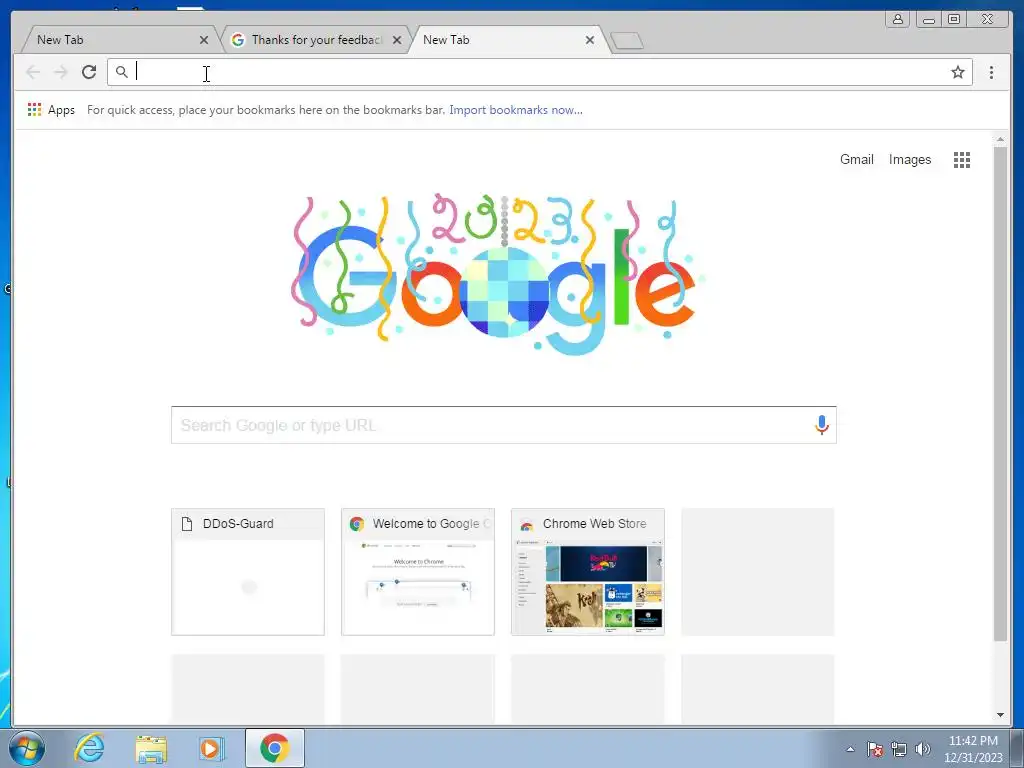Open Internet Explorer from the taskbar
This screenshot has height=768, width=1024.
pos(89,748)
